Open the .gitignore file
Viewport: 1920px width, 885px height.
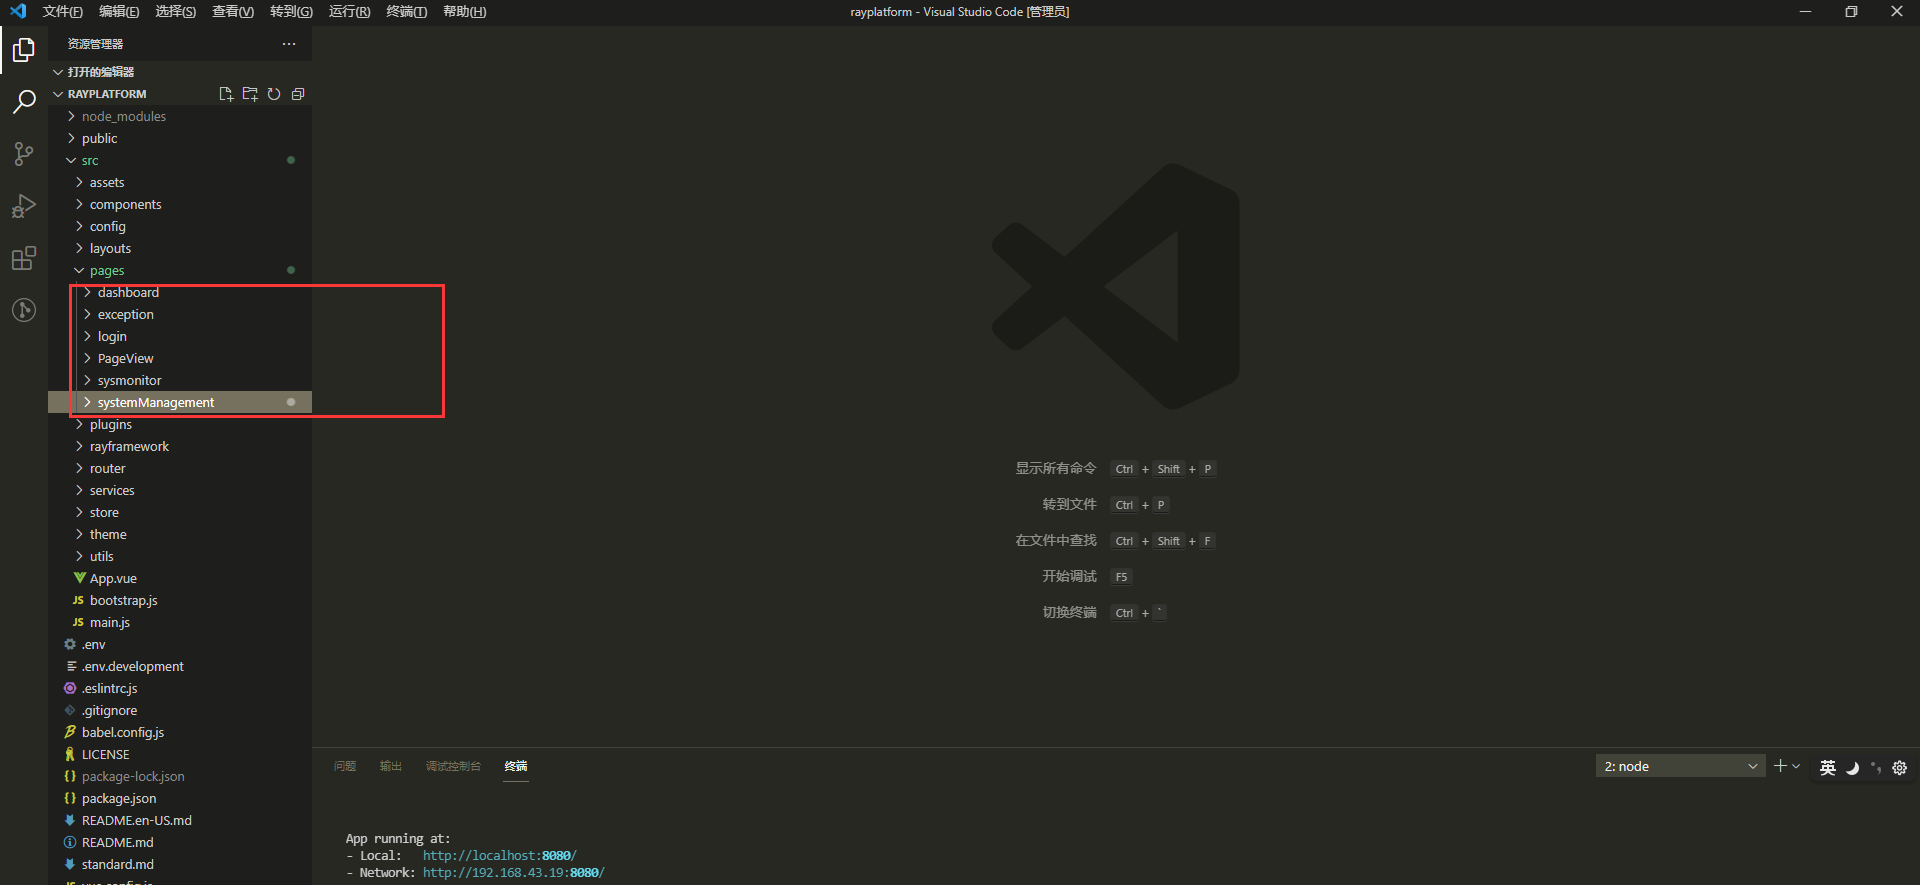coord(180,710)
